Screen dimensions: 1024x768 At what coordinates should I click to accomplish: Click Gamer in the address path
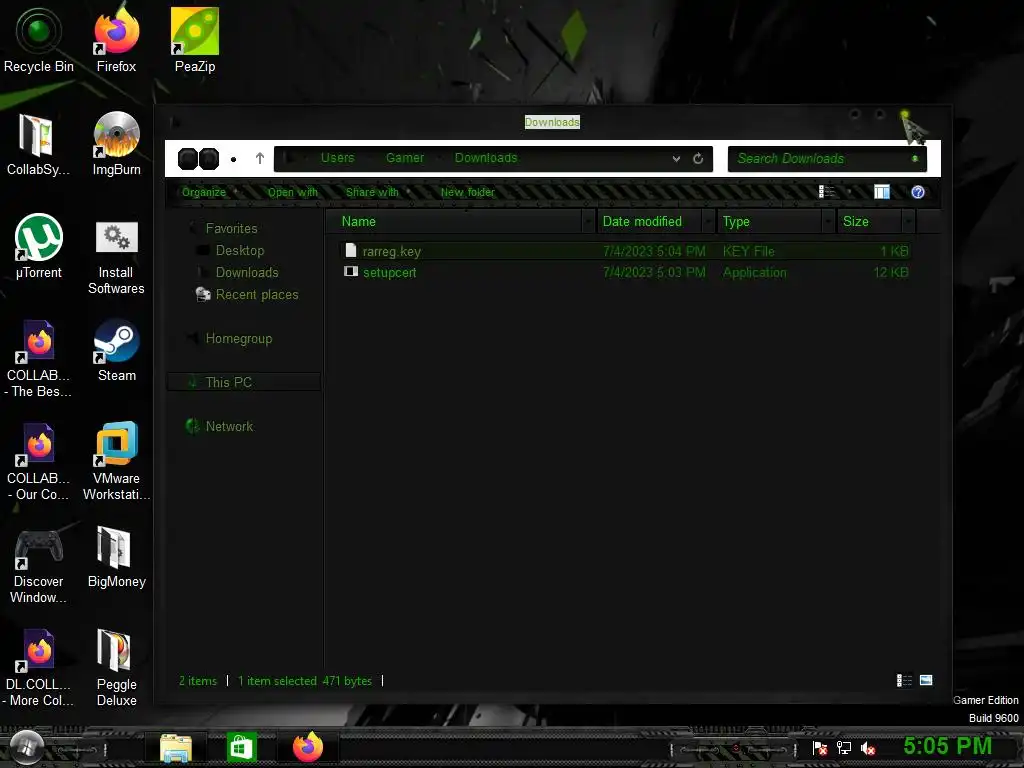click(x=404, y=158)
